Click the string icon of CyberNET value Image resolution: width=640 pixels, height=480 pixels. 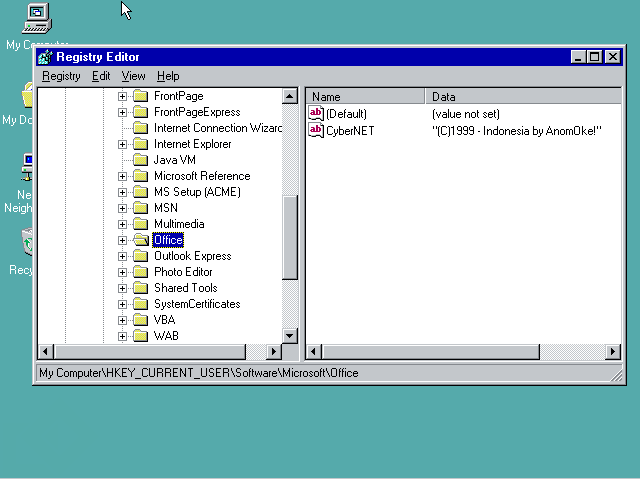click(316, 131)
